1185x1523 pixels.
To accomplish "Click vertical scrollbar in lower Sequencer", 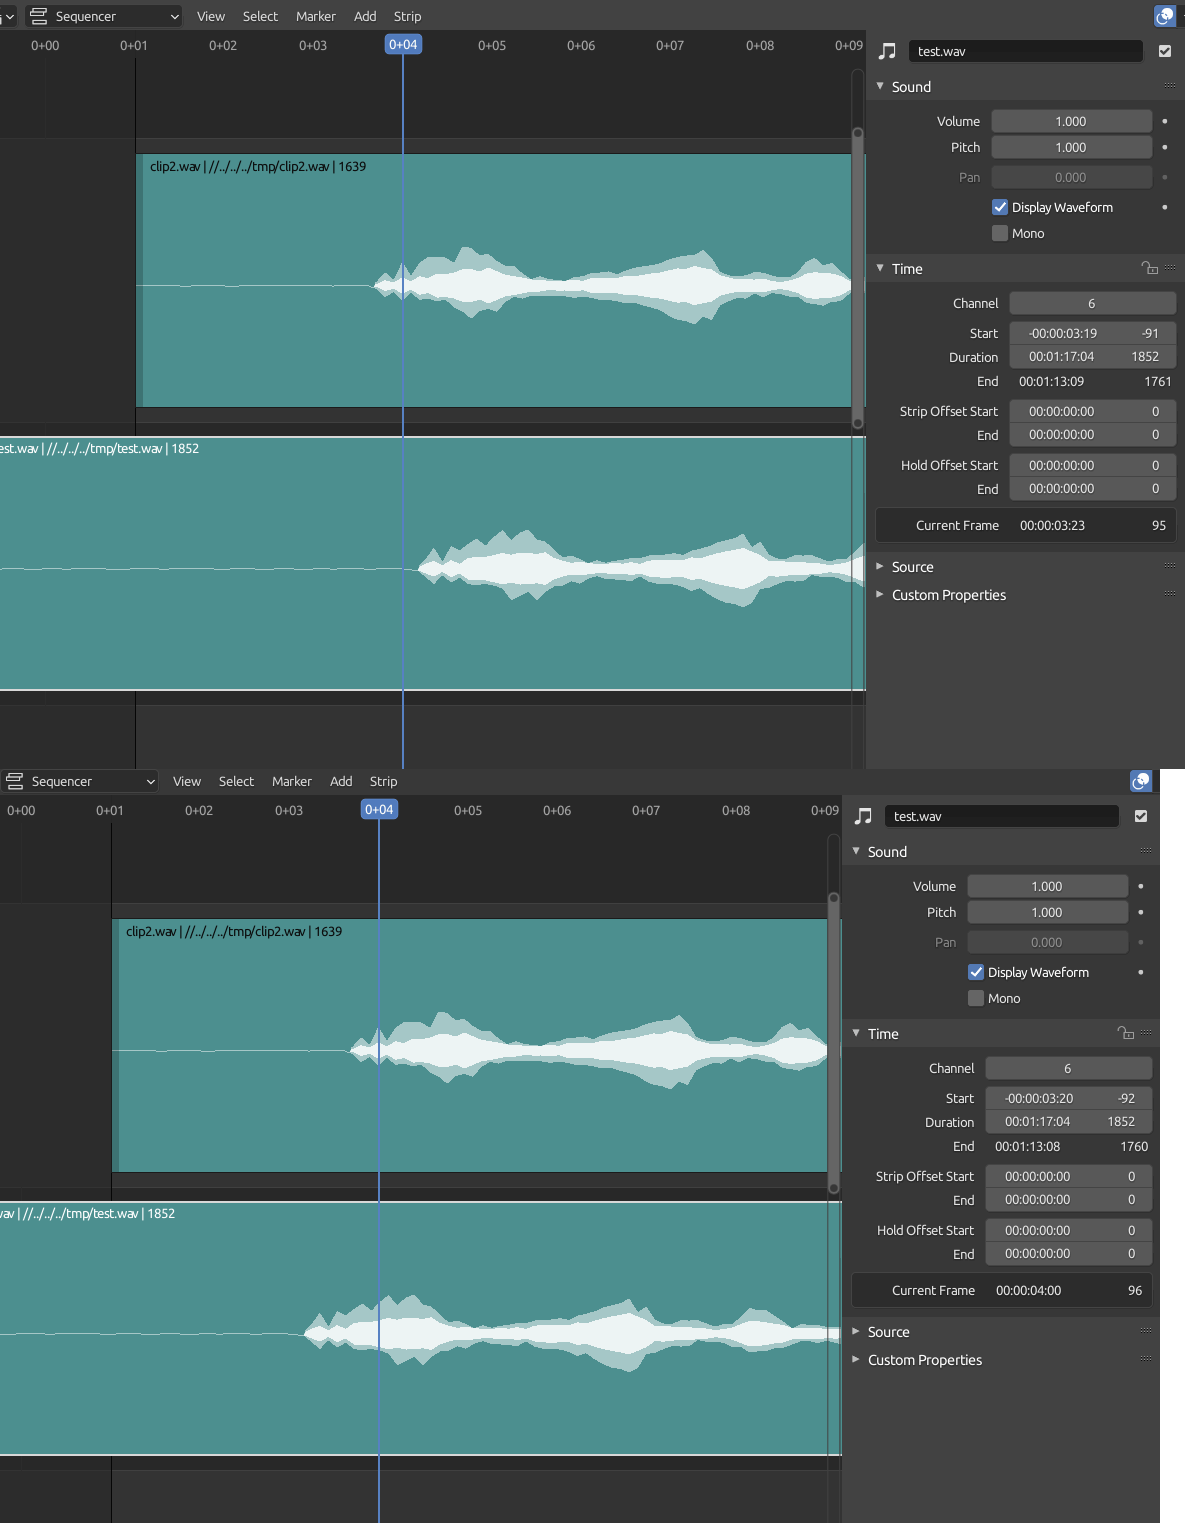I will pos(834,1044).
